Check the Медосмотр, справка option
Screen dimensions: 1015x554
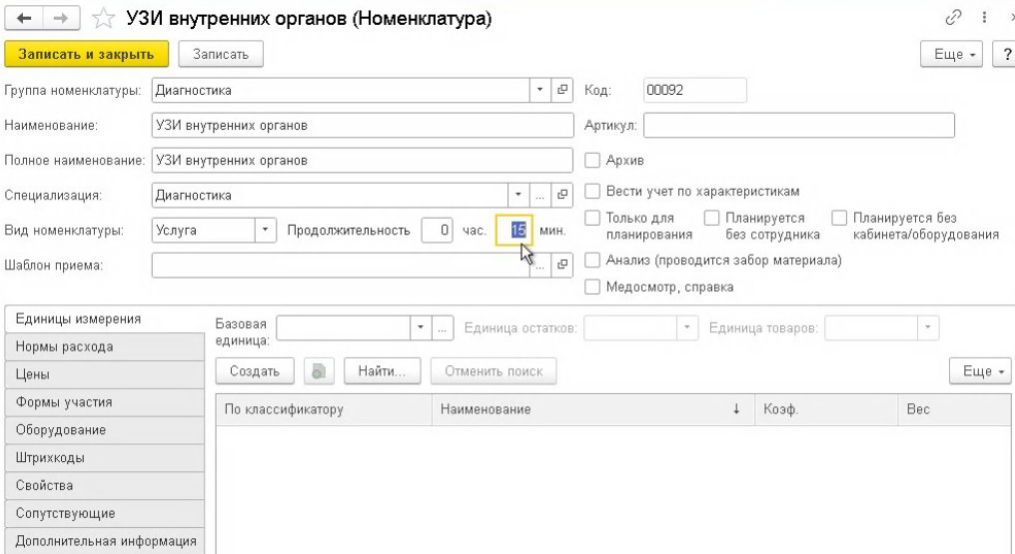(x=592, y=287)
